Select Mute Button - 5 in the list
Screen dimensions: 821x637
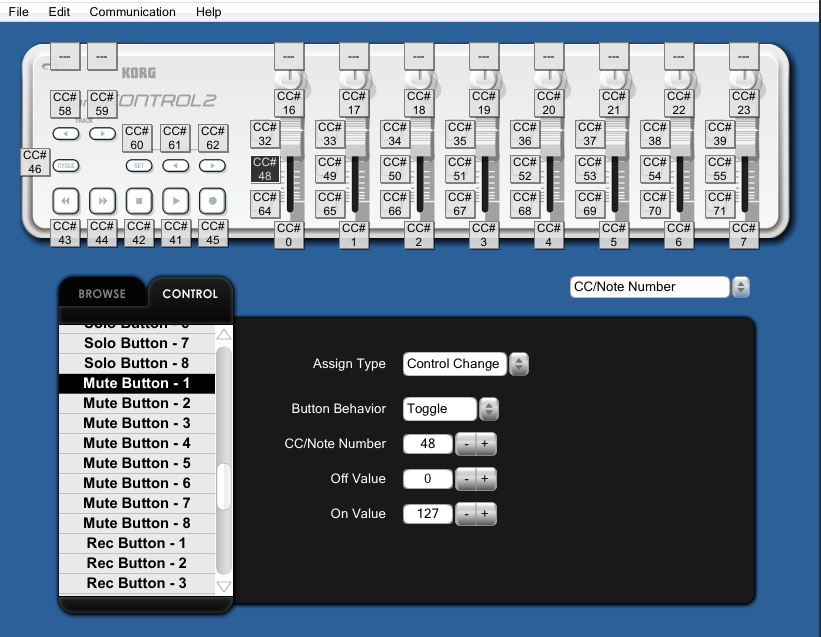[x=137, y=463]
